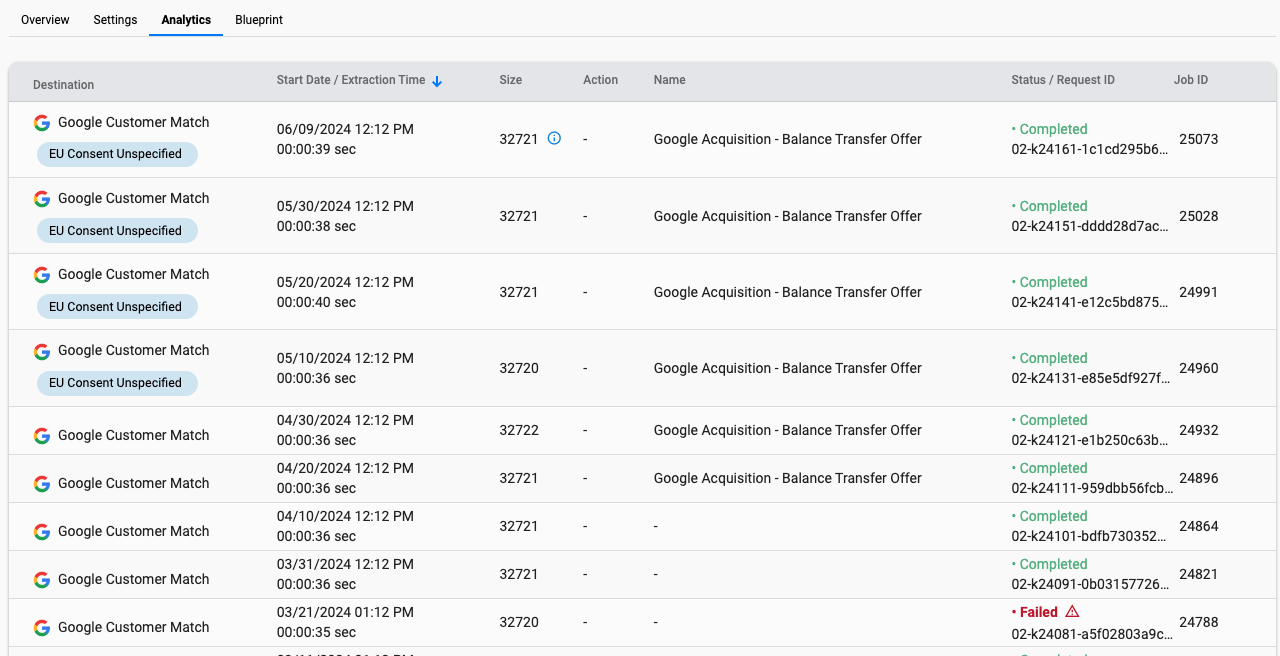1280x656 pixels.
Task: Click the Google logo in the 06/09/2024 row
Action: 42,123
